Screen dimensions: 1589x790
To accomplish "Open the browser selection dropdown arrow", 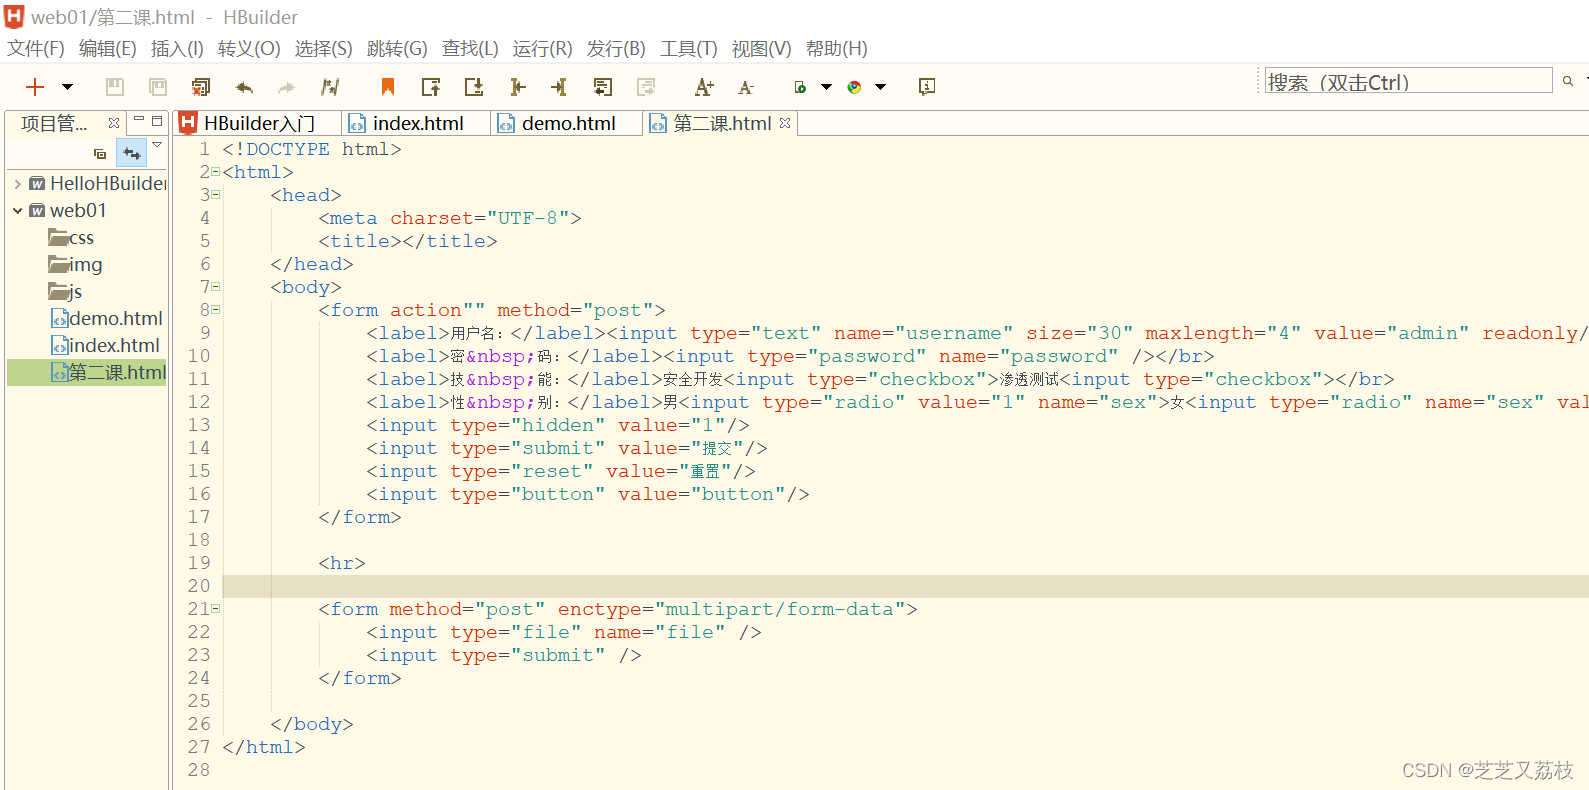I will tap(881, 87).
